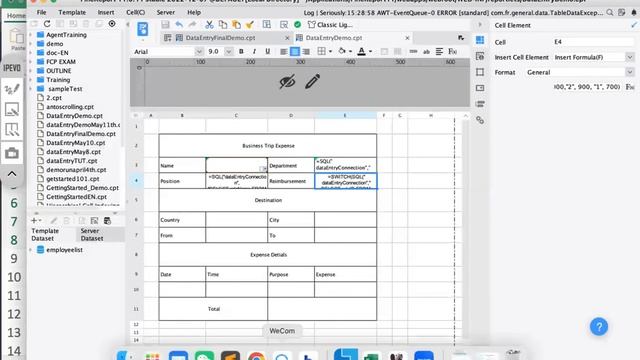Refresh the template file tree
640x360 pixels.
(47, 24)
